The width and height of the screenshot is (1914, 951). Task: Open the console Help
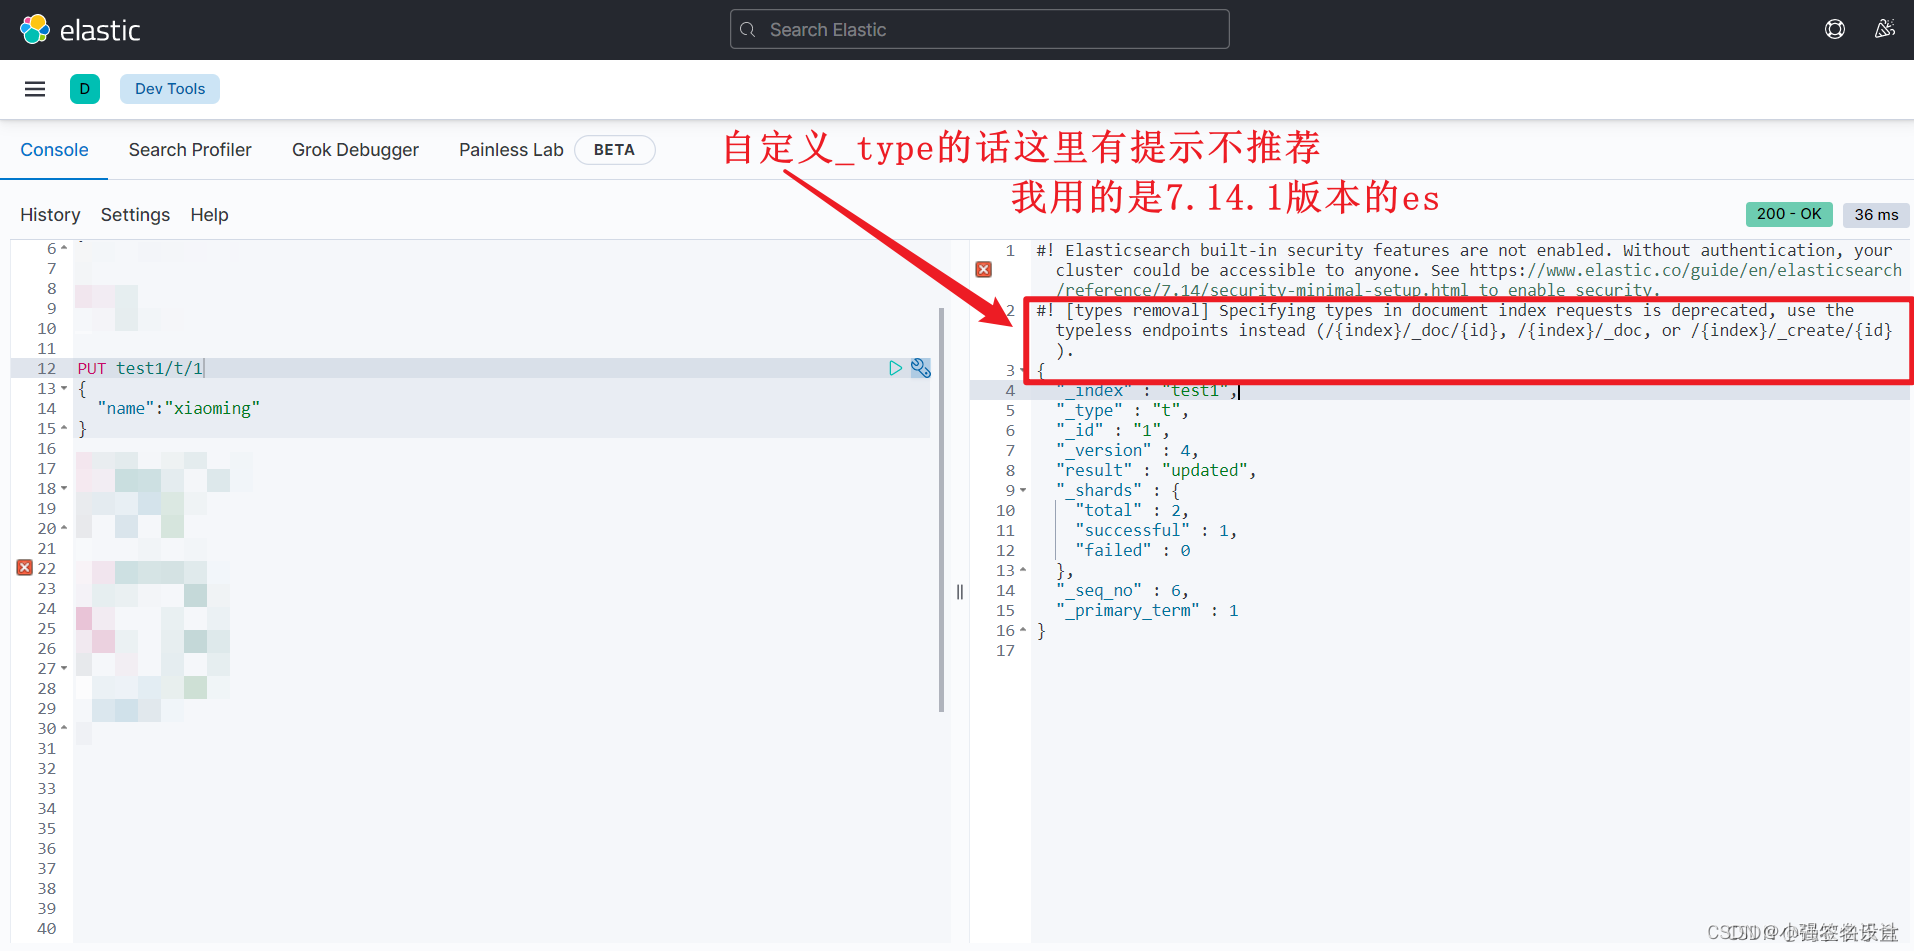pos(209,215)
